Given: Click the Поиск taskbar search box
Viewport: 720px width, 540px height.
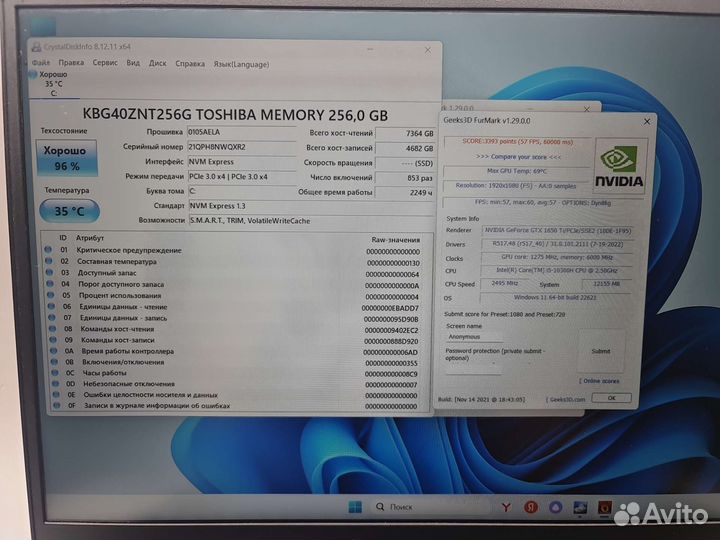Looking at the screenshot, I should [429, 507].
